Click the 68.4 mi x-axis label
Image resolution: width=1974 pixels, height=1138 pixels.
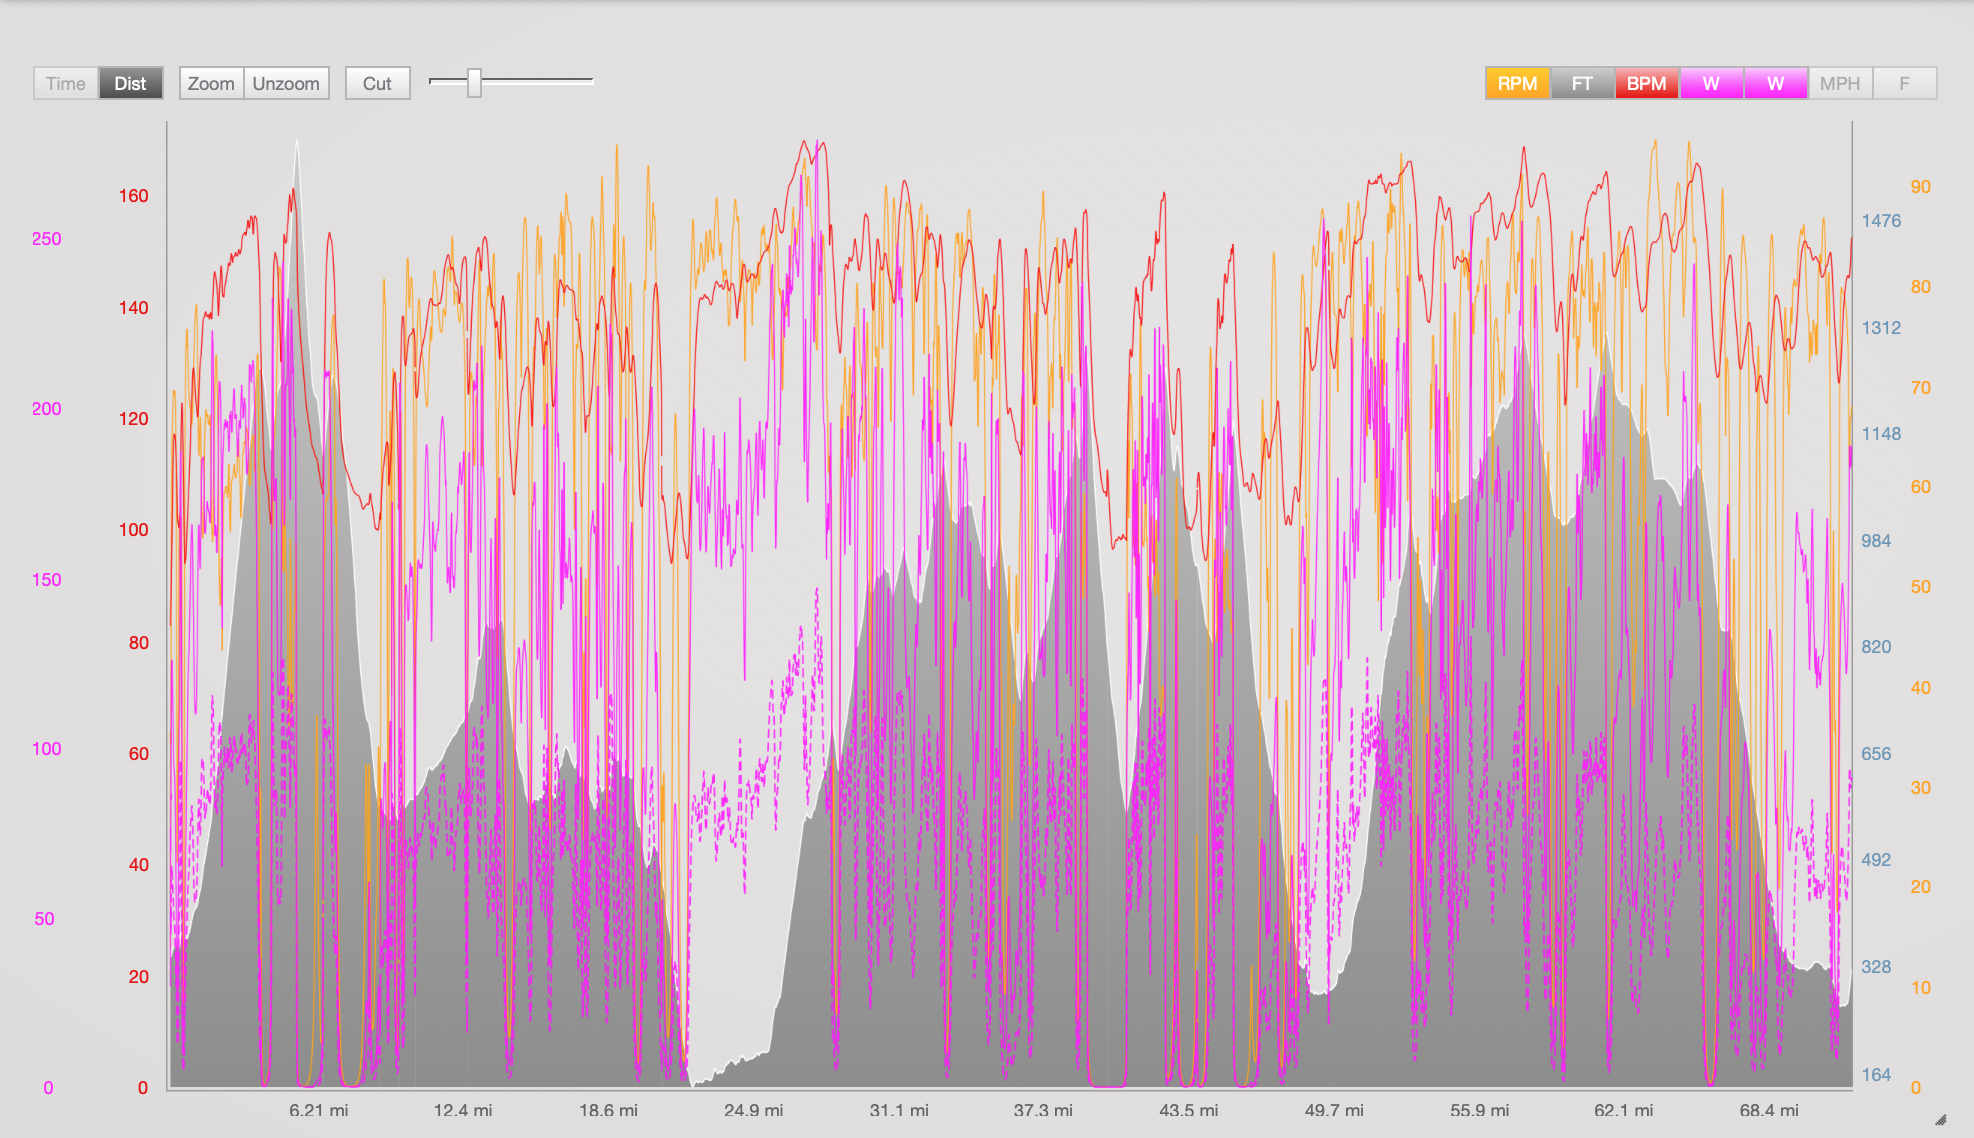tap(1768, 1110)
